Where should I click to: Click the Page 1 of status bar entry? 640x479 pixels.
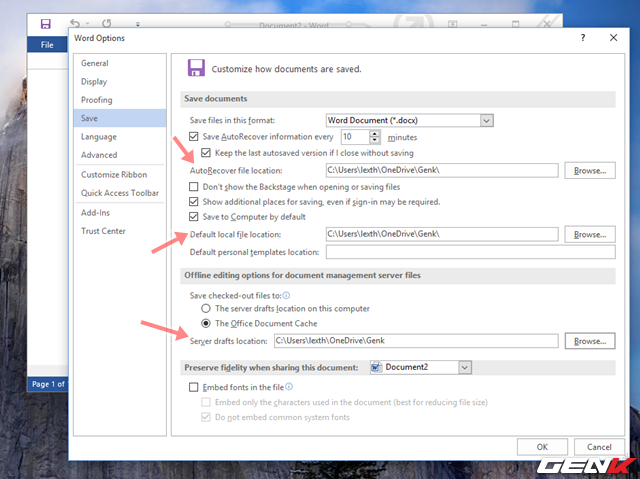tap(48, 384)
